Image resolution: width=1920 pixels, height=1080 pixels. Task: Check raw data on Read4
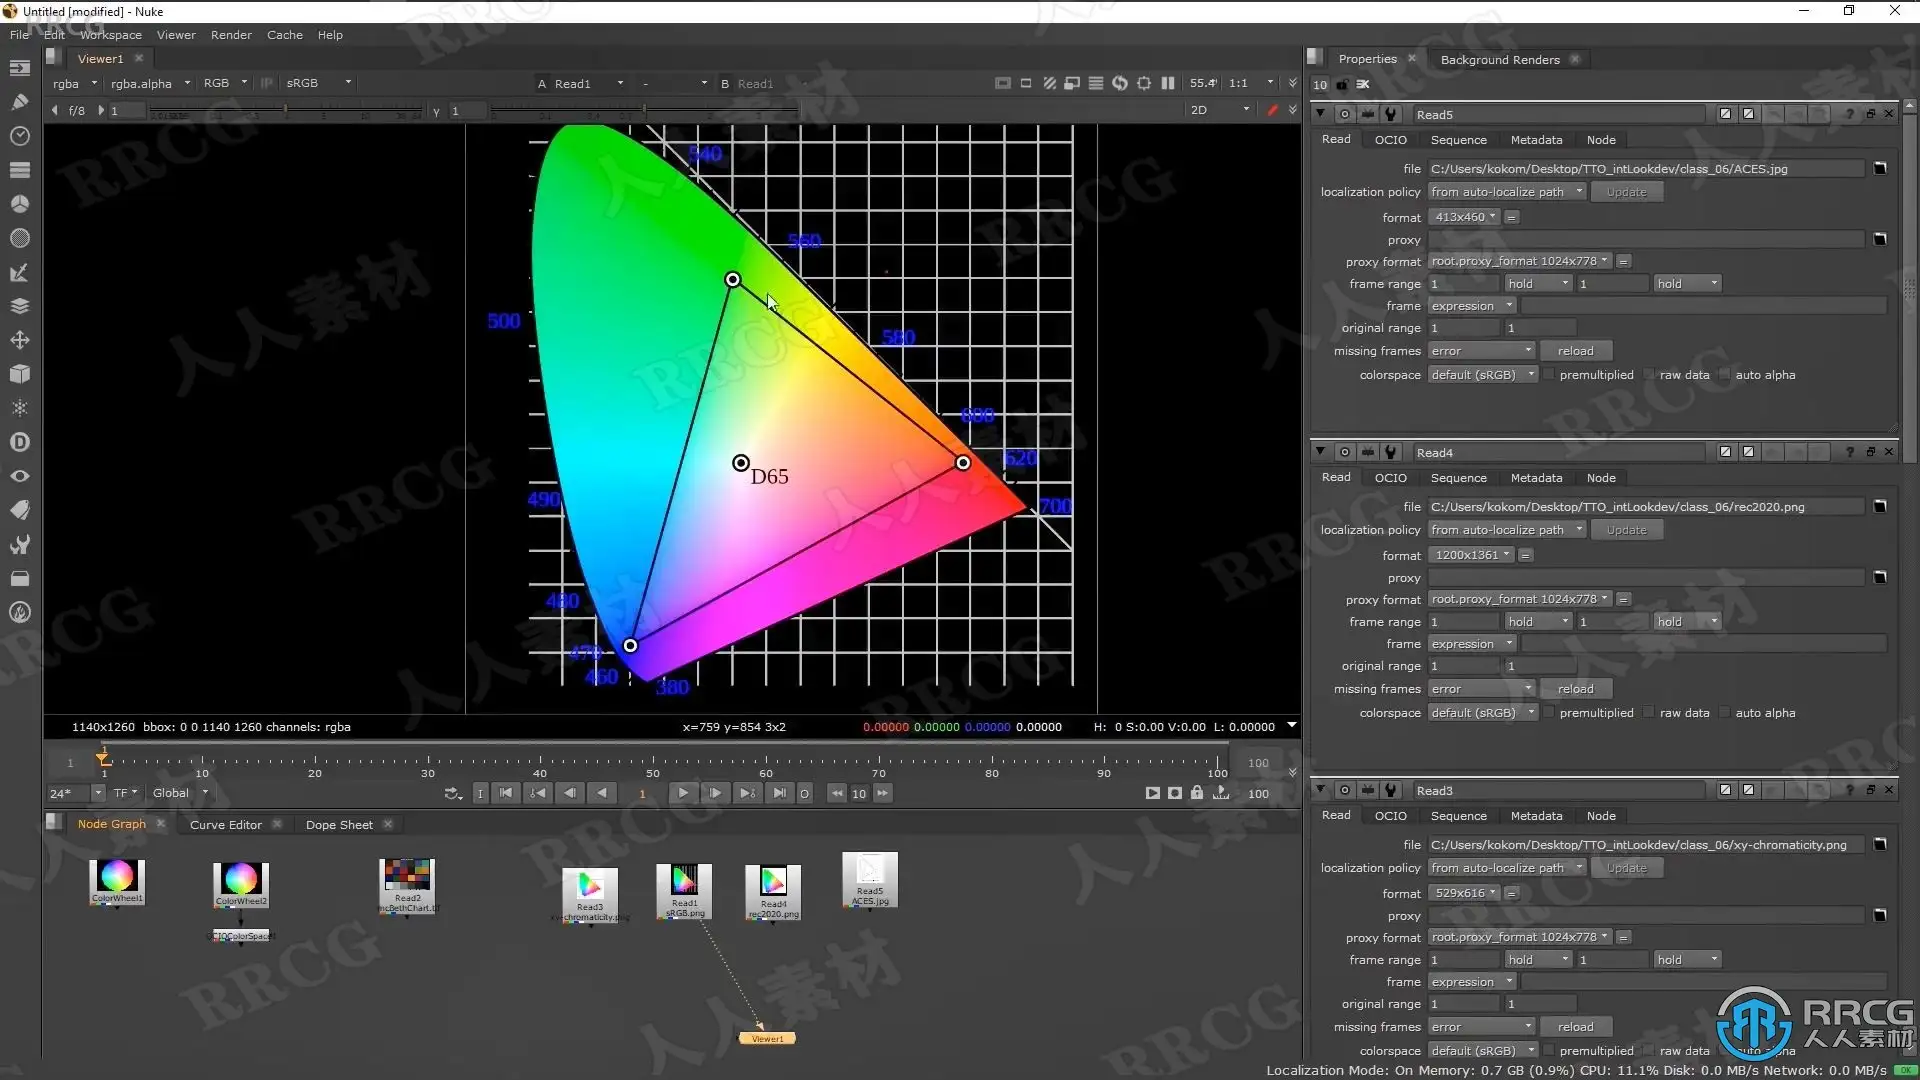[x=1649, y=713]
